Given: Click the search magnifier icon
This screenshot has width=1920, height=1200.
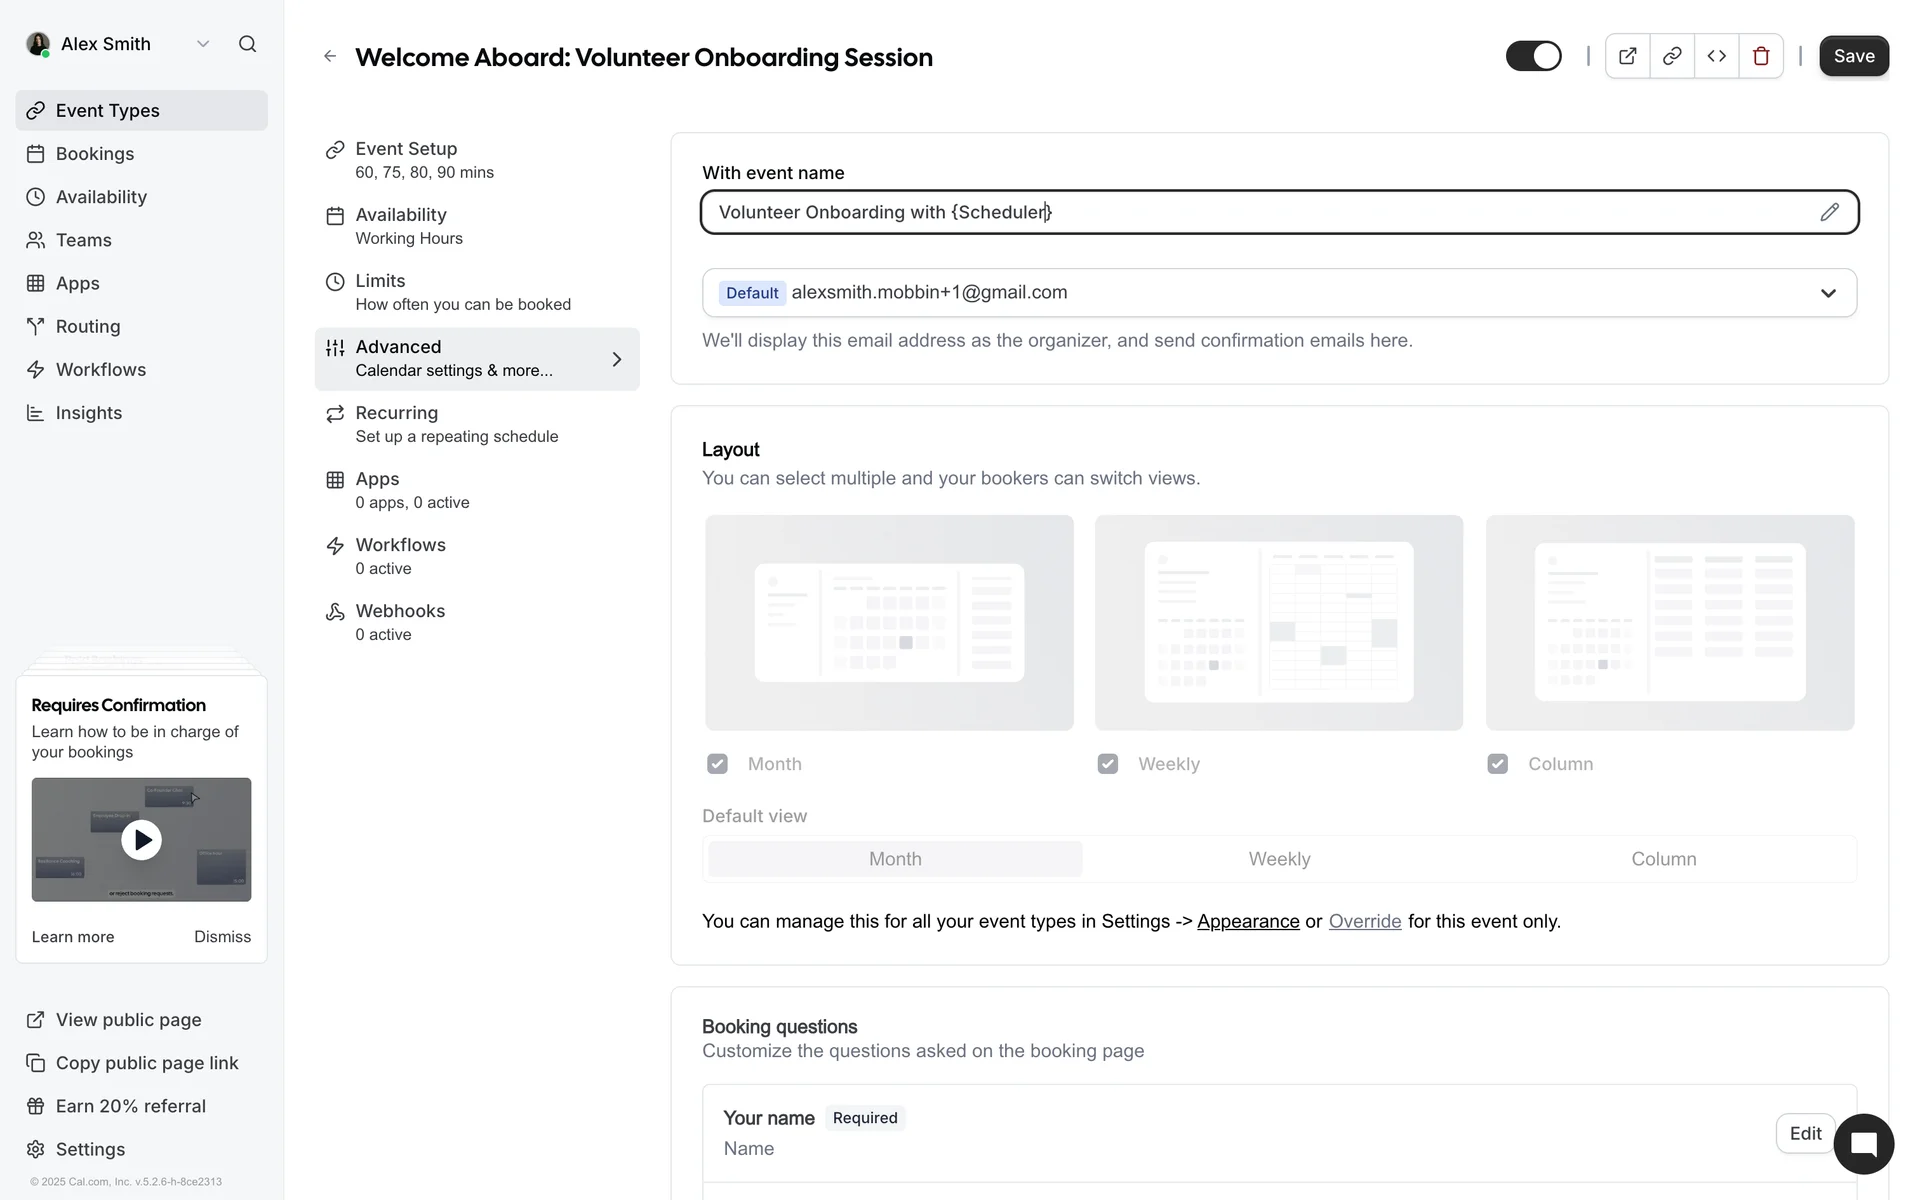Looking at the screenshot, I should [247, 44].
